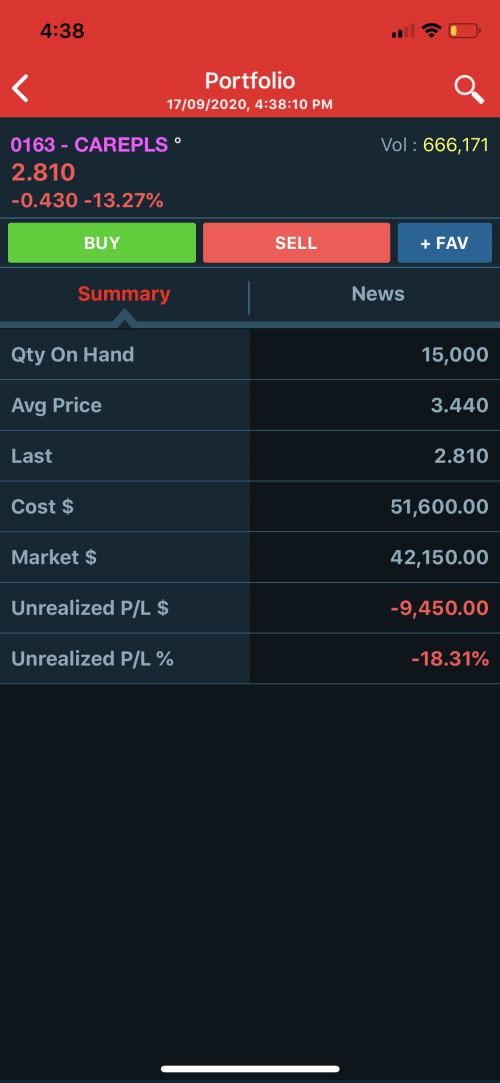Add stock with + FAV button
500x1083 pixels.
[x=445, y=242]
